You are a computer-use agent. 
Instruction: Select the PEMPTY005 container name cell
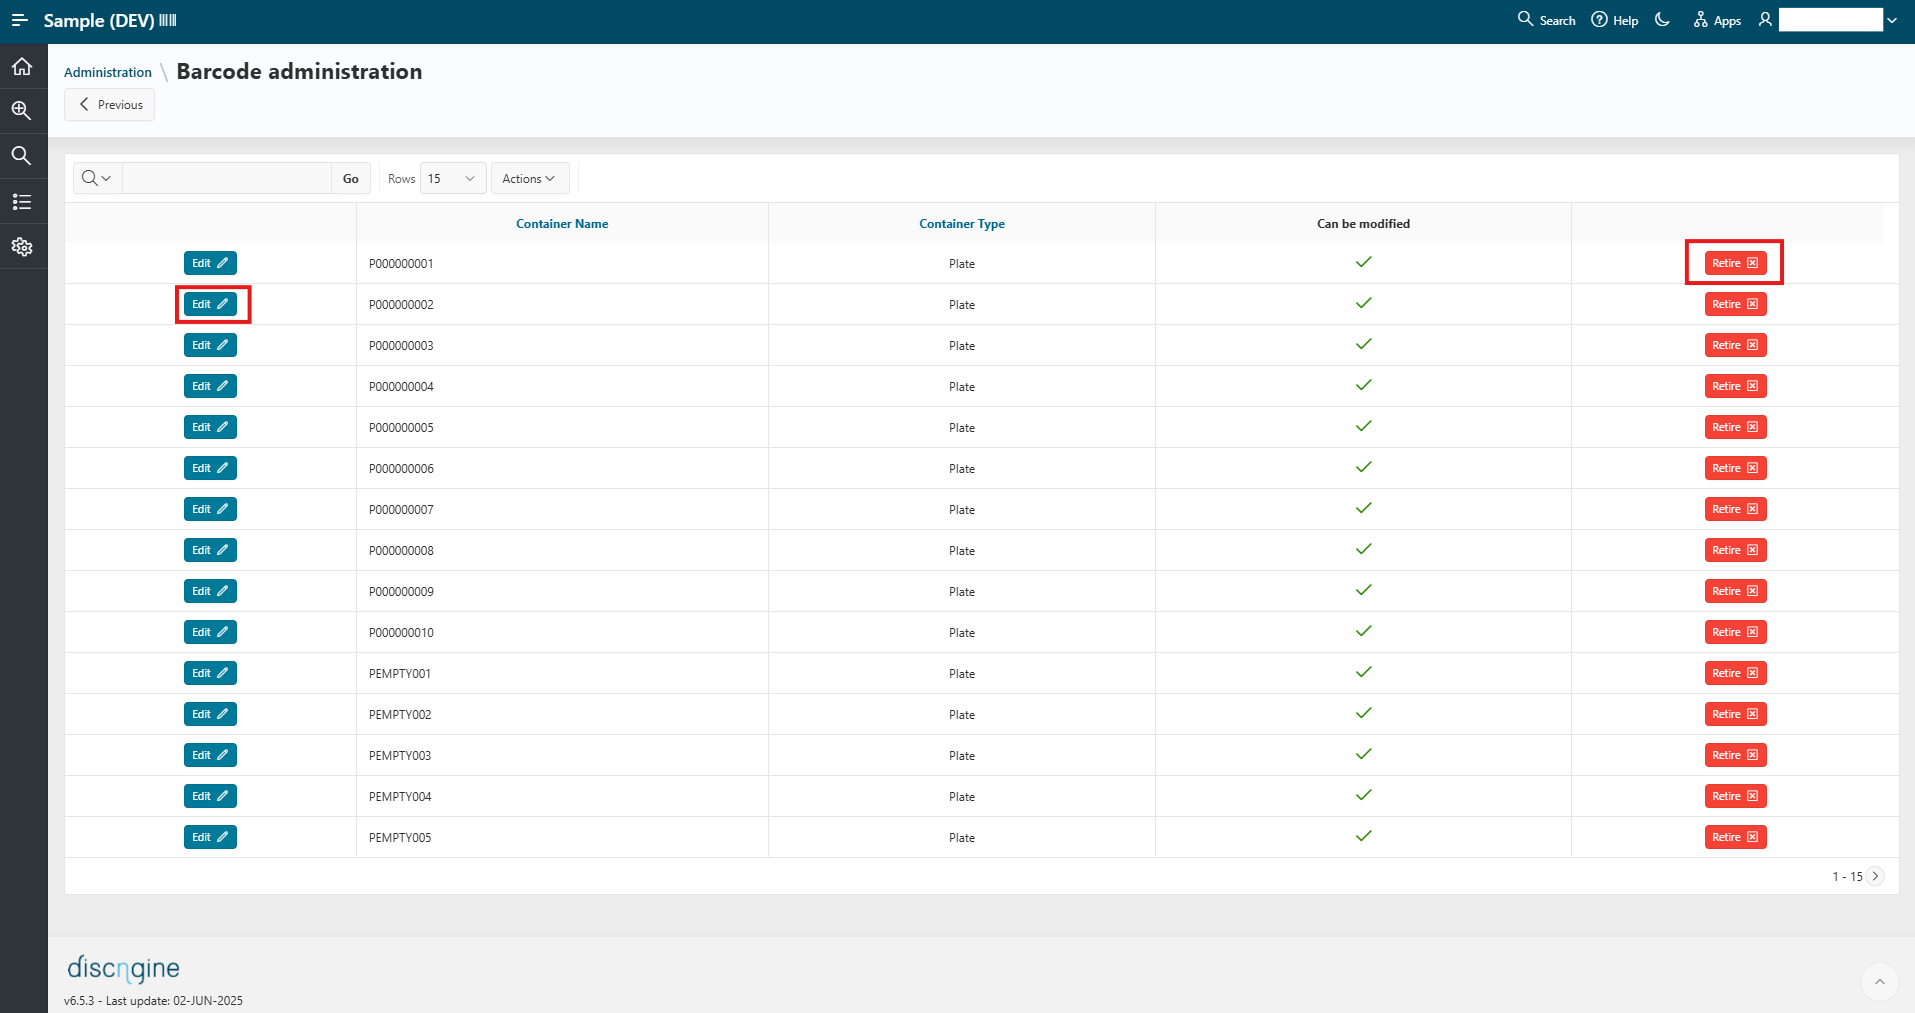[x=562, y=837]
